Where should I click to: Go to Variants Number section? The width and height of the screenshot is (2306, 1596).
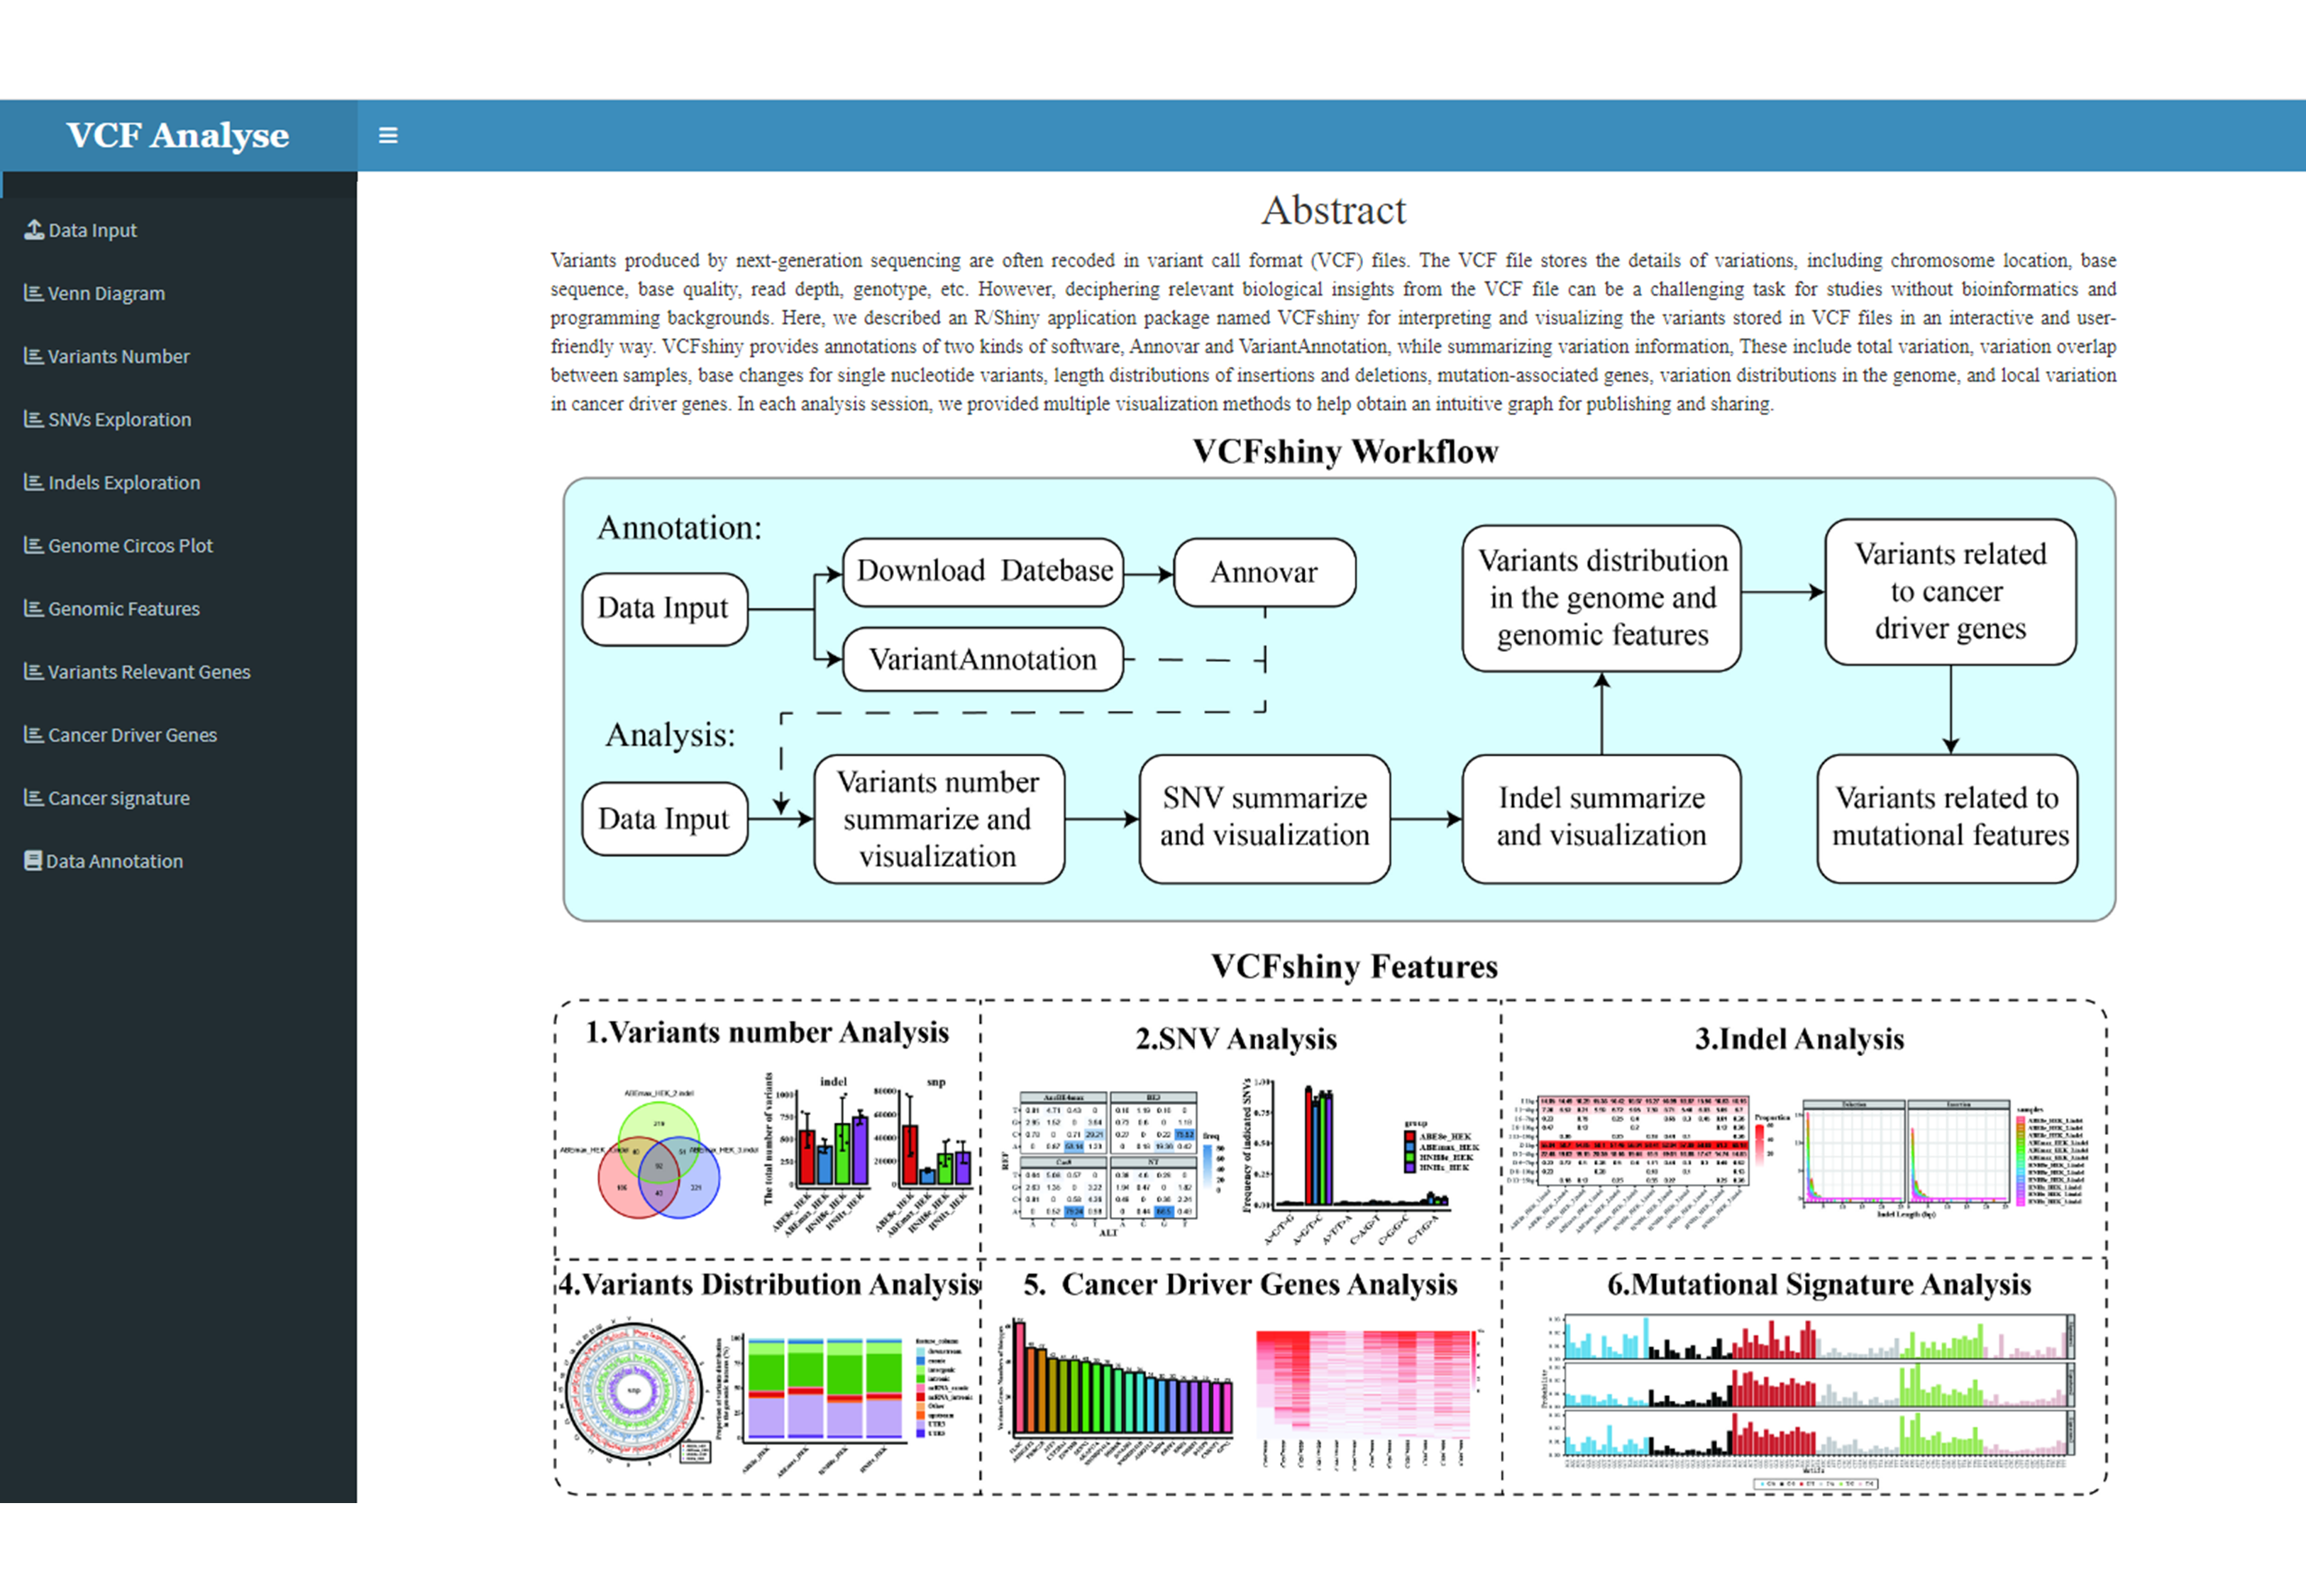[178, 356]
